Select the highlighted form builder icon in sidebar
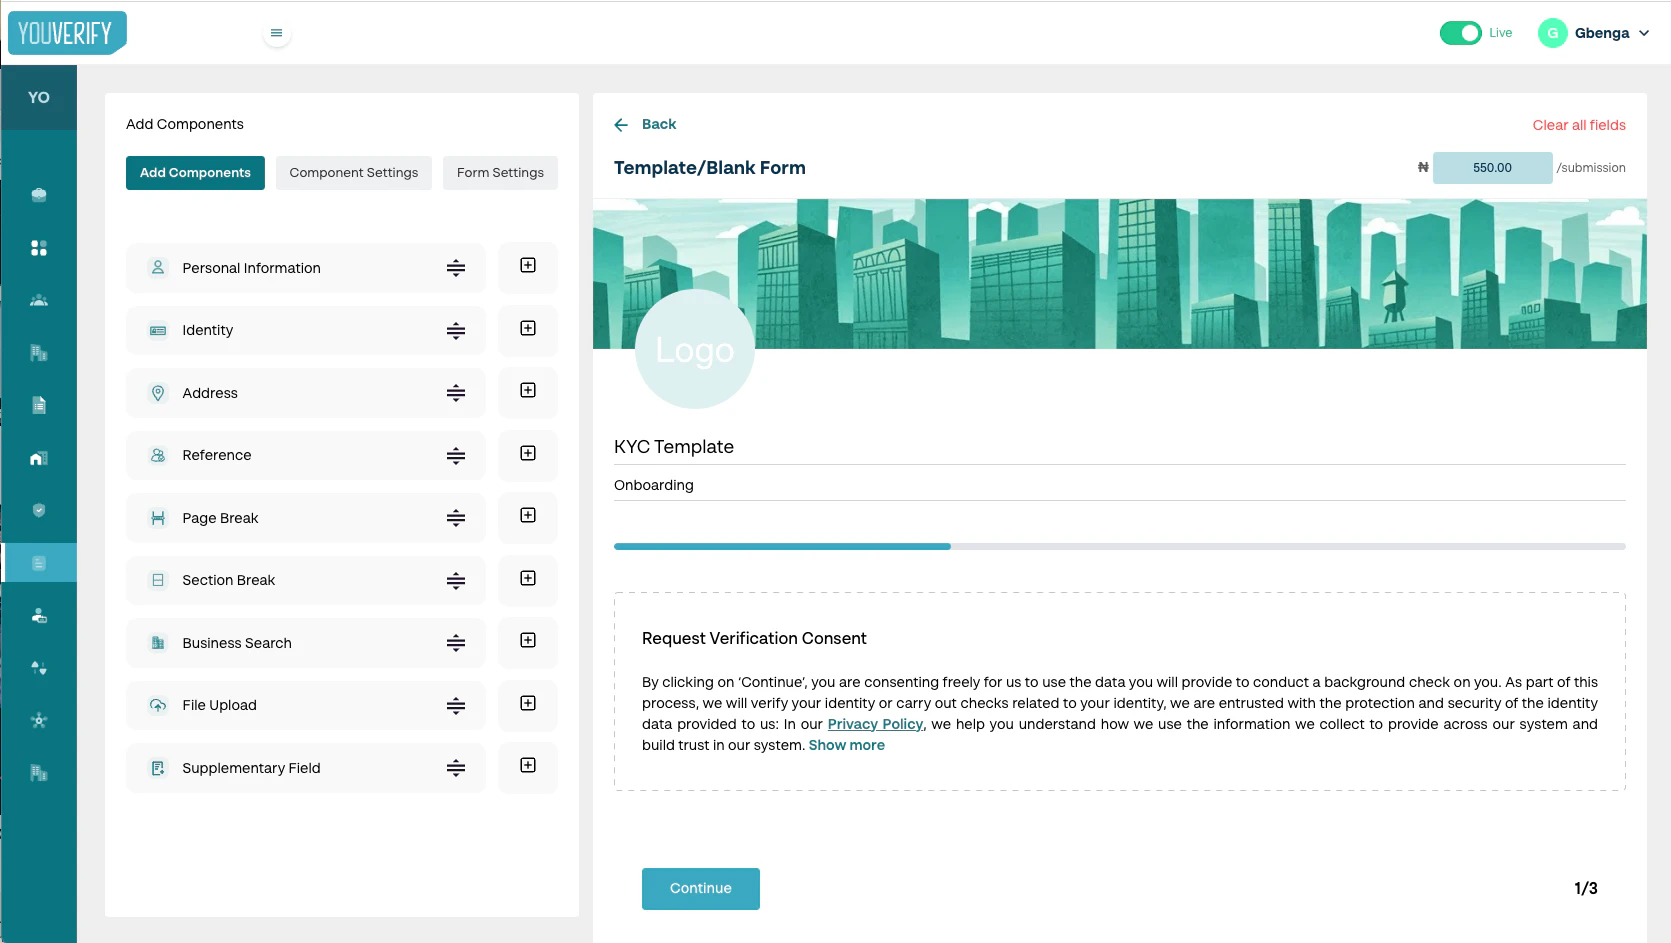 point(39,562)
